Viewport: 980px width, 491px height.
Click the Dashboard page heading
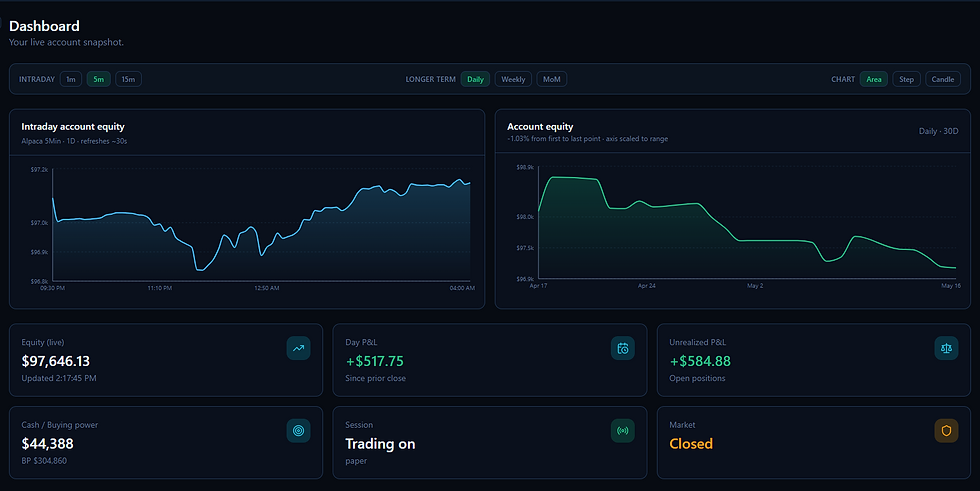(44, 26)
